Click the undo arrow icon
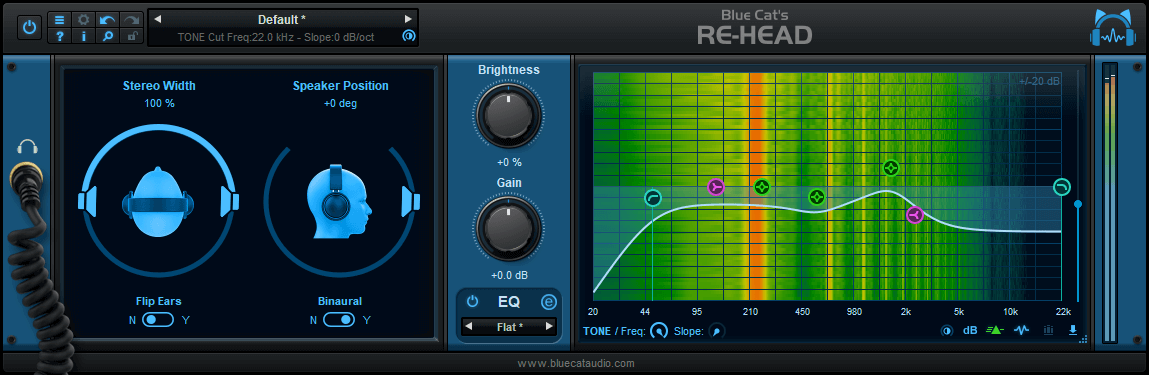 108,20
